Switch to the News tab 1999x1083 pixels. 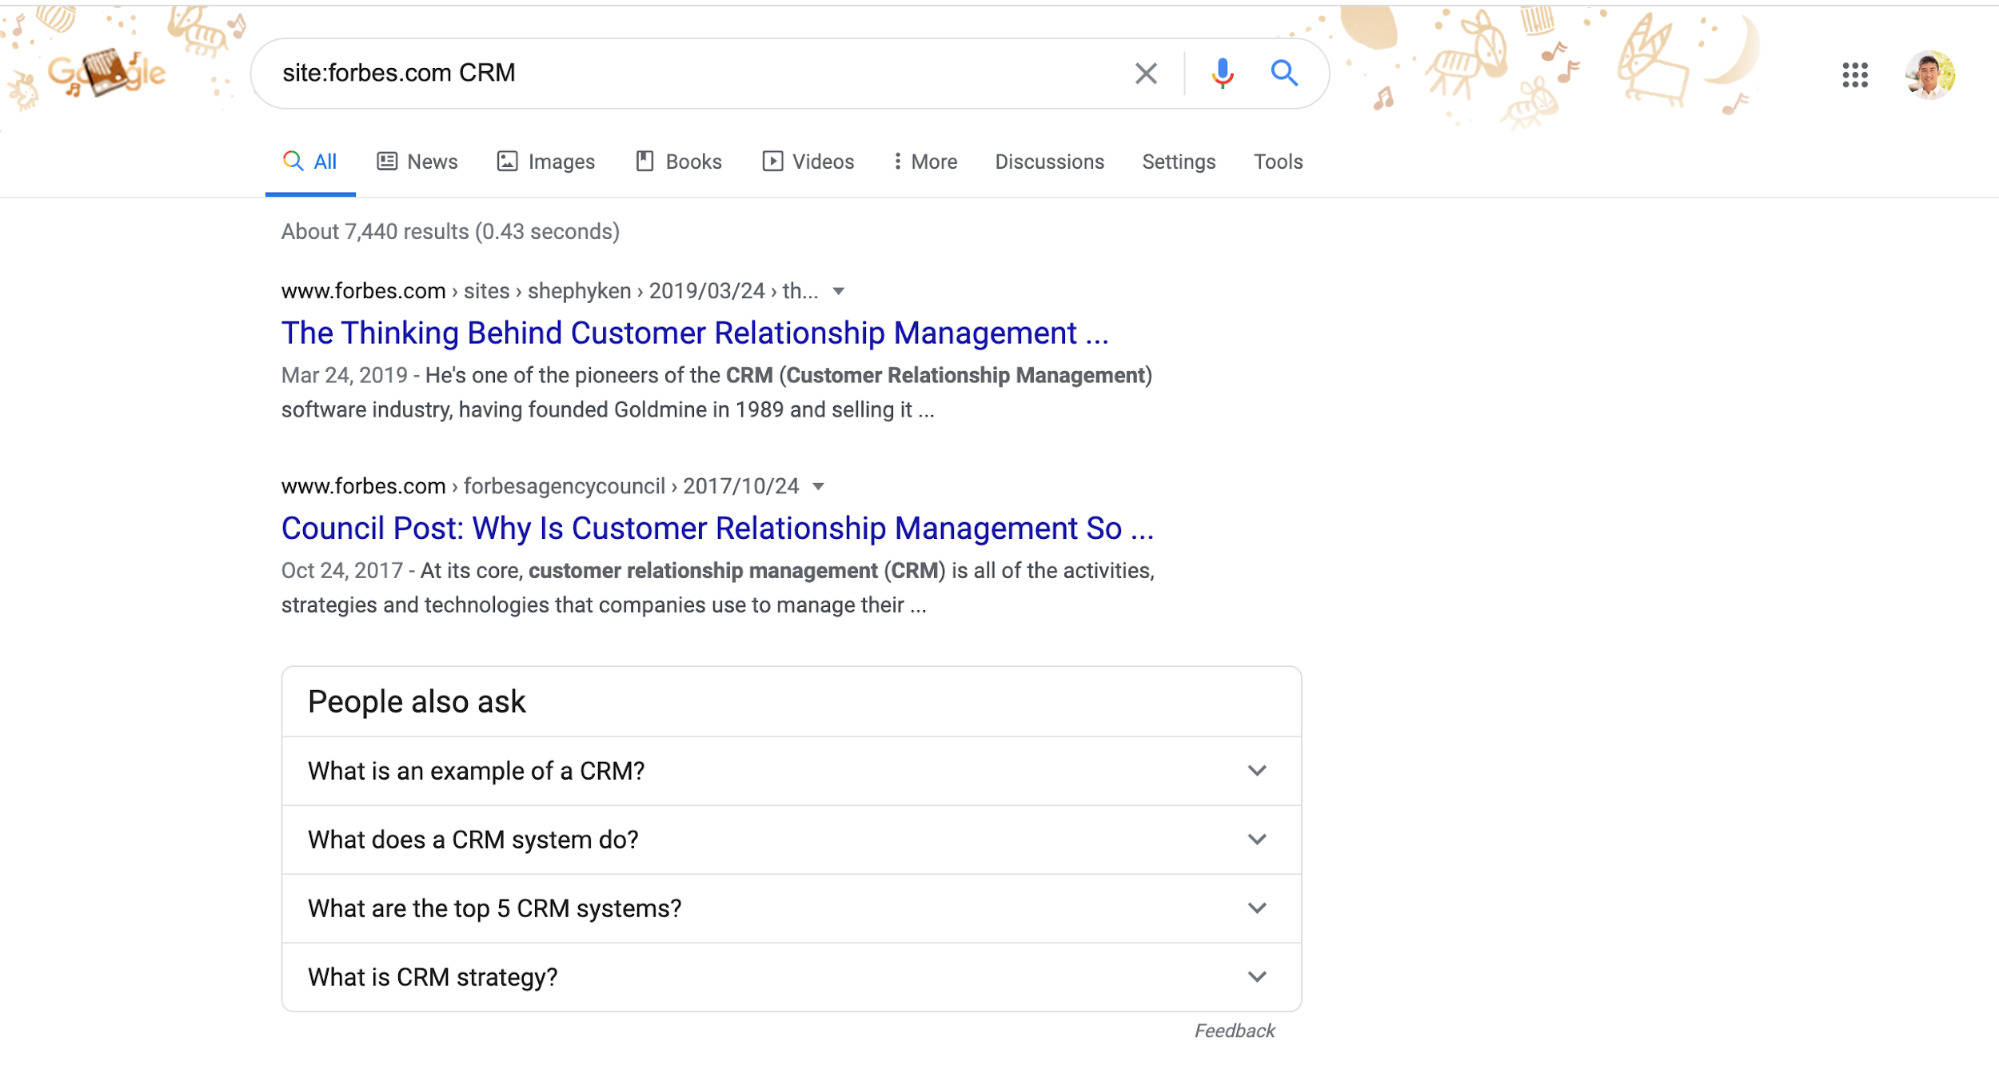click(x=417, y=162)
